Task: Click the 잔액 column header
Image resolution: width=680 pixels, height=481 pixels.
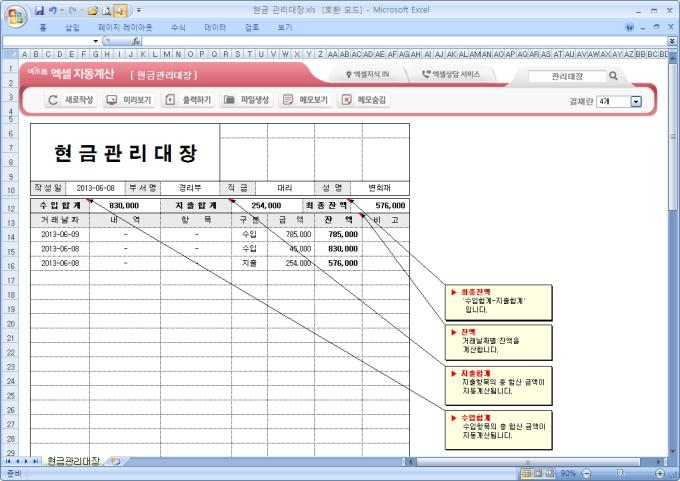Action: pyautogui.click(x=338, y=220)
